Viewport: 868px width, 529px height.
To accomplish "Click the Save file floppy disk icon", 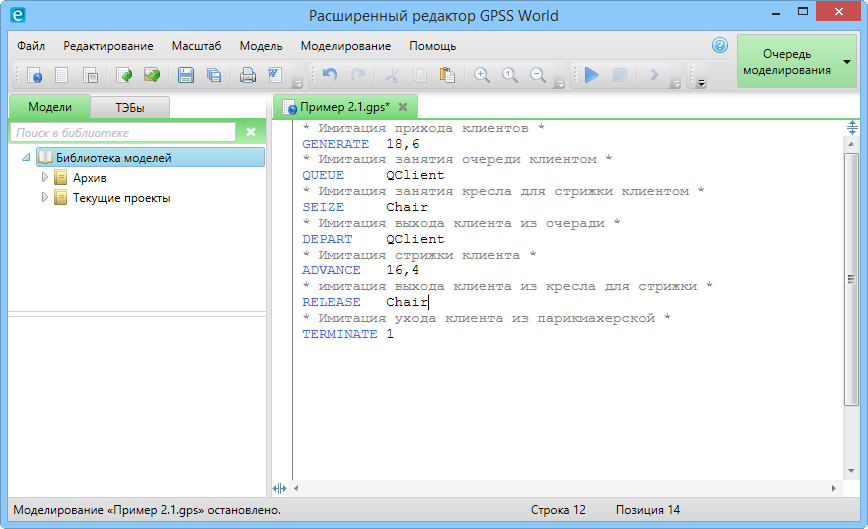I will pyautogui.click(x=185, y=75).
